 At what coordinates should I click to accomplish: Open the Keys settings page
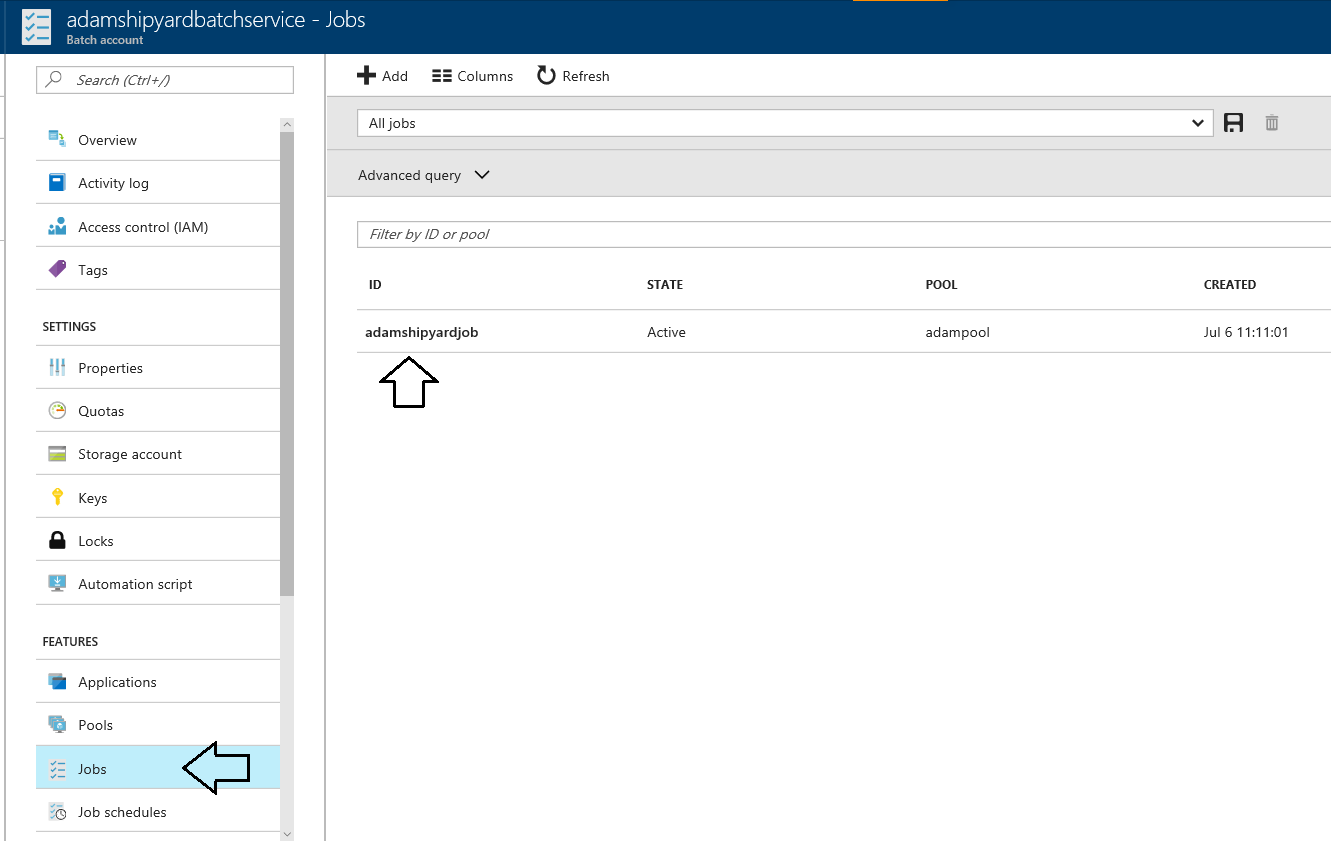[x=158, y=498]
